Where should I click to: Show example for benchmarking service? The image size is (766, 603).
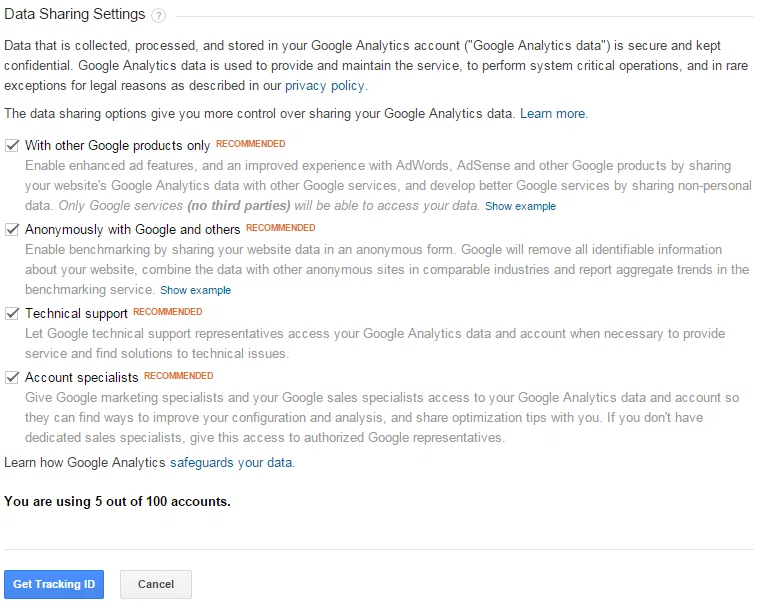coord(195,290)
